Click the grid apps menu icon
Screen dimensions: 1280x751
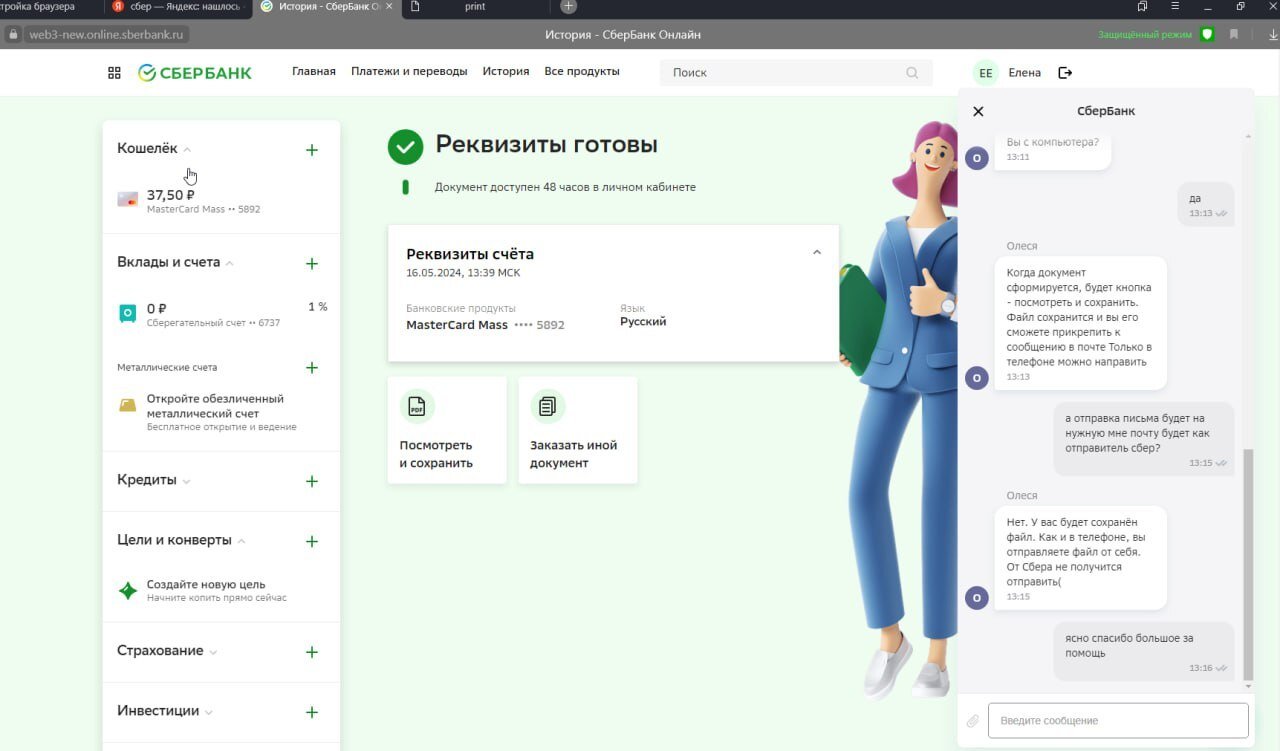(x=114, y=73)
